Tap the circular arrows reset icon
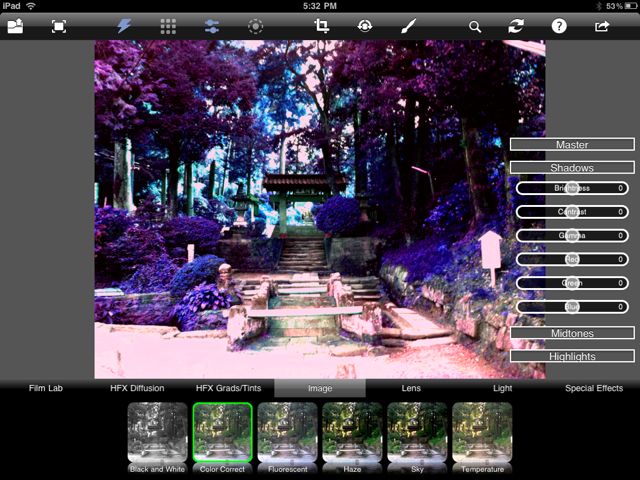The image size is (640, 480). tap(516, 27)
